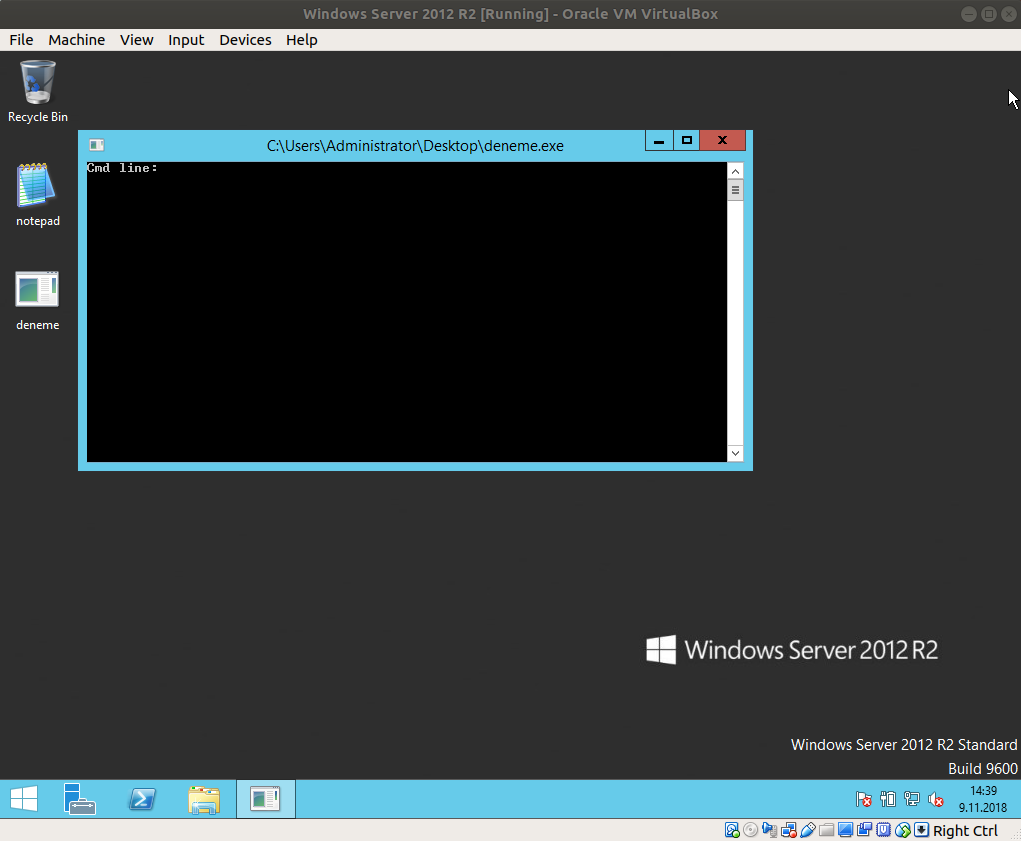1021x841 pixels.
Task: Open VirtualBox View menu
Action: pos(136,40)
